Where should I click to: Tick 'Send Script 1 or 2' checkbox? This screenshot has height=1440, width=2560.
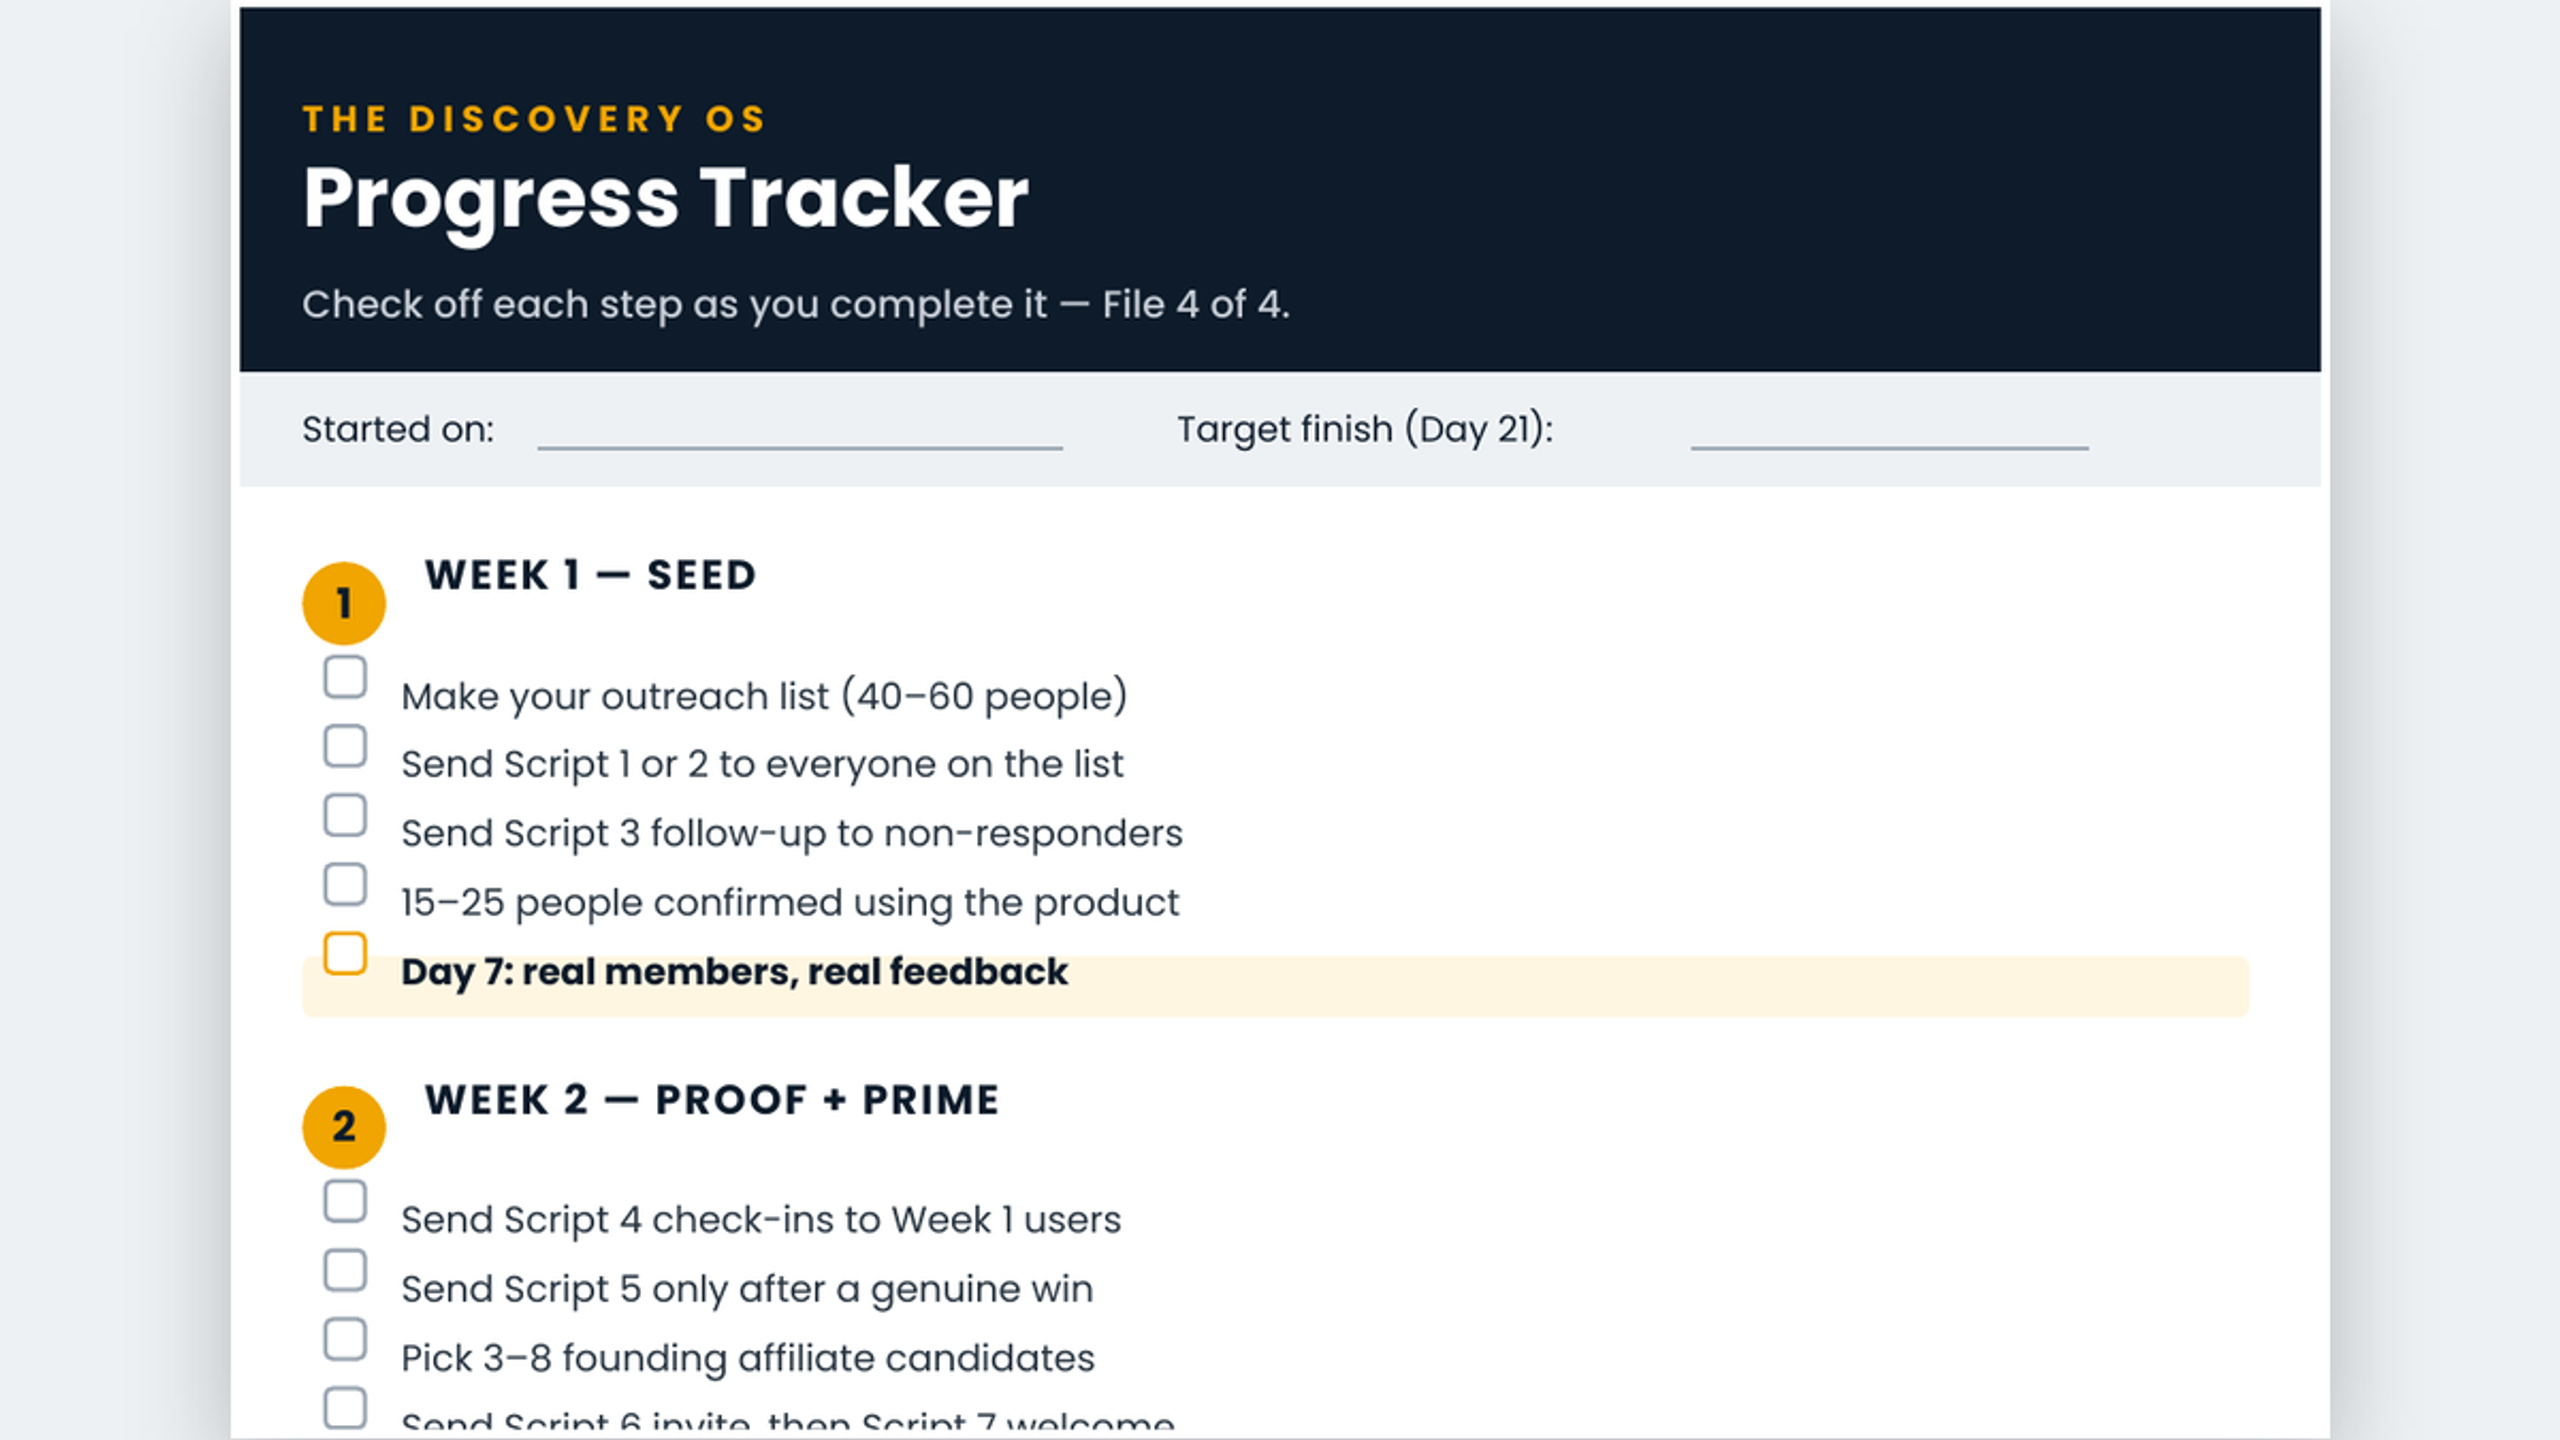pyautogui.click(x=345, y=746)
